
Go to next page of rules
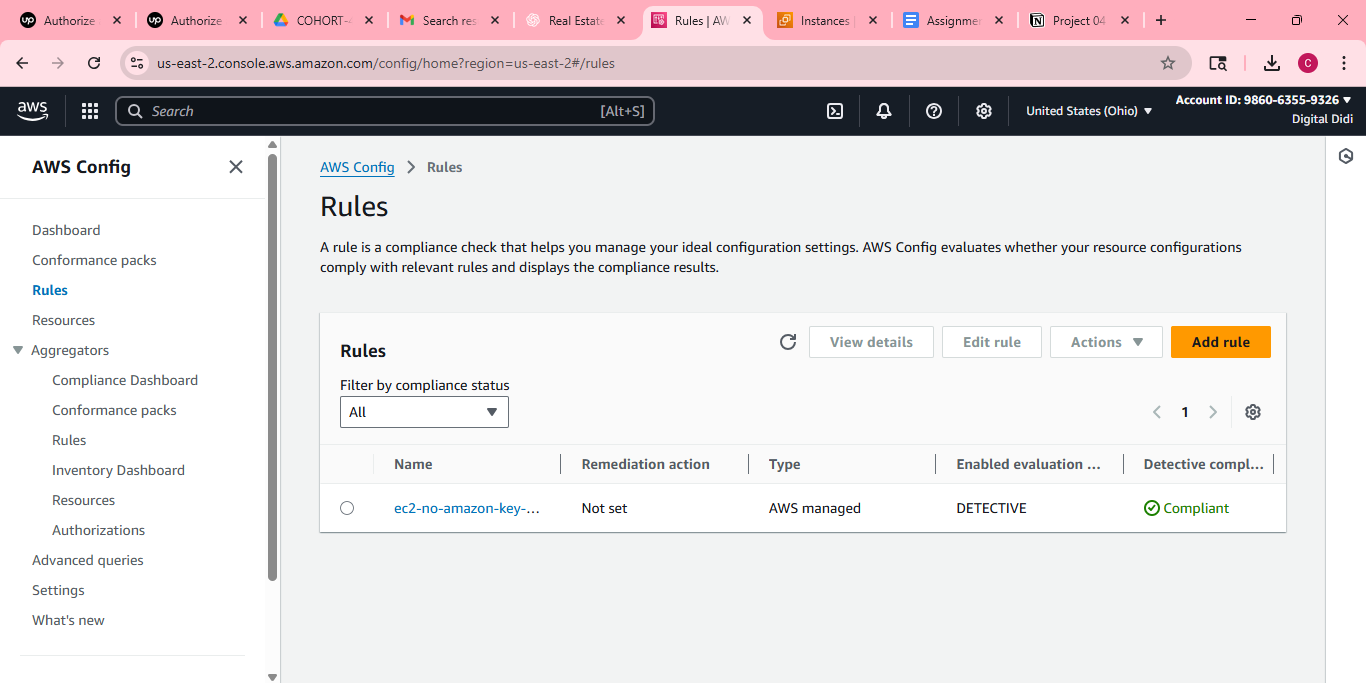pos(1213,412)
